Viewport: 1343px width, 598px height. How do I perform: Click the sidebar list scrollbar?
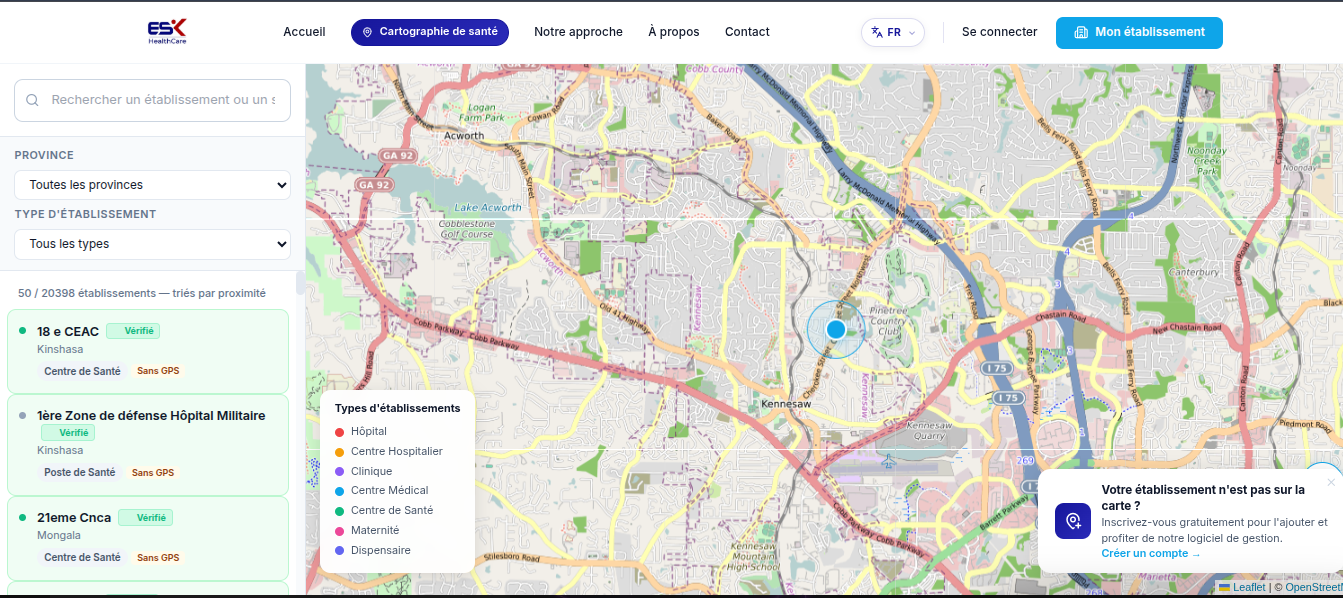(300, 283)
